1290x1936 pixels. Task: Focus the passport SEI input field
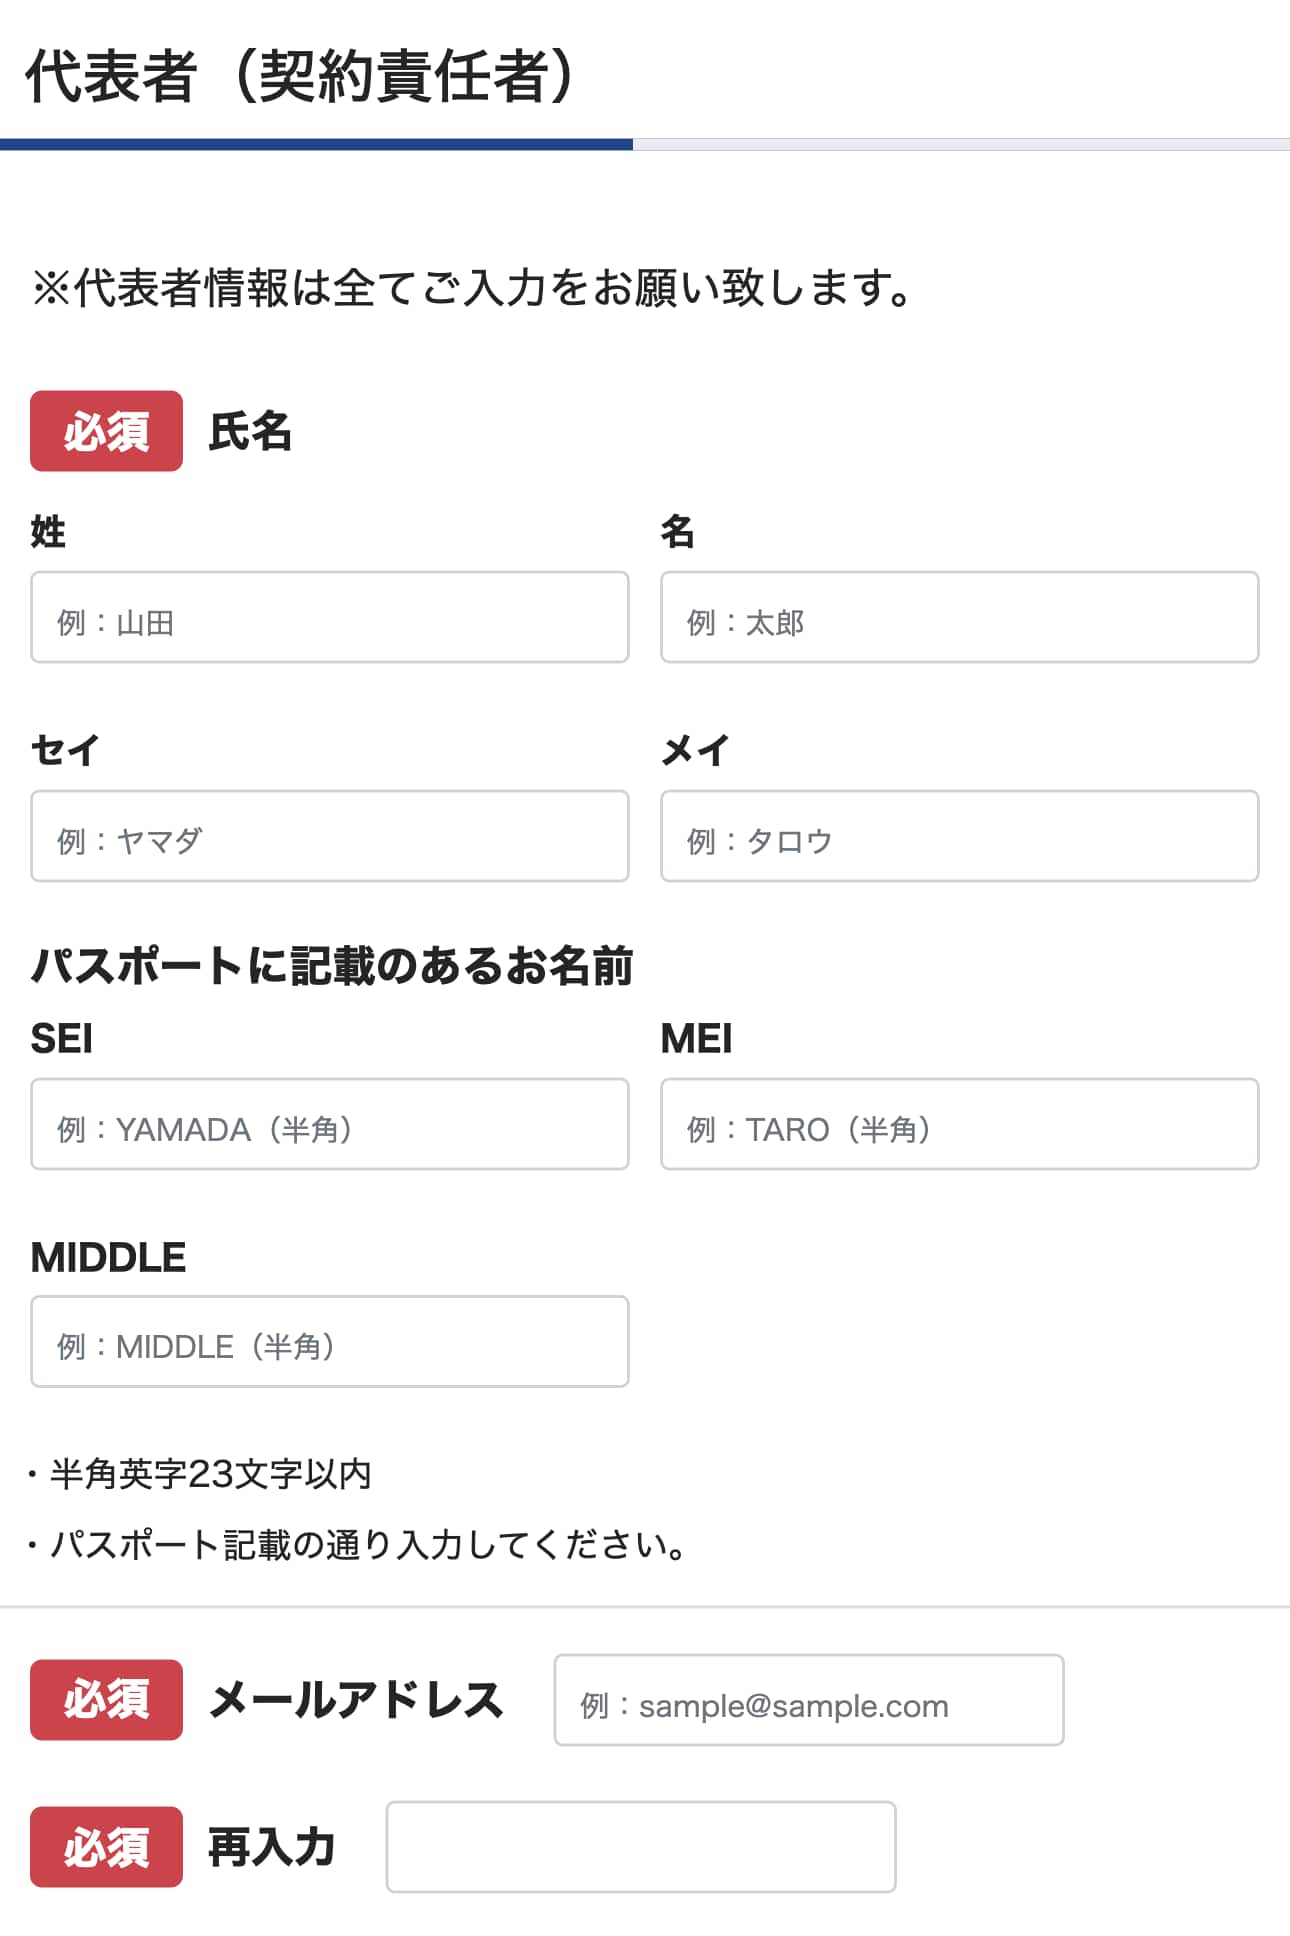[x=330, y=1124]
